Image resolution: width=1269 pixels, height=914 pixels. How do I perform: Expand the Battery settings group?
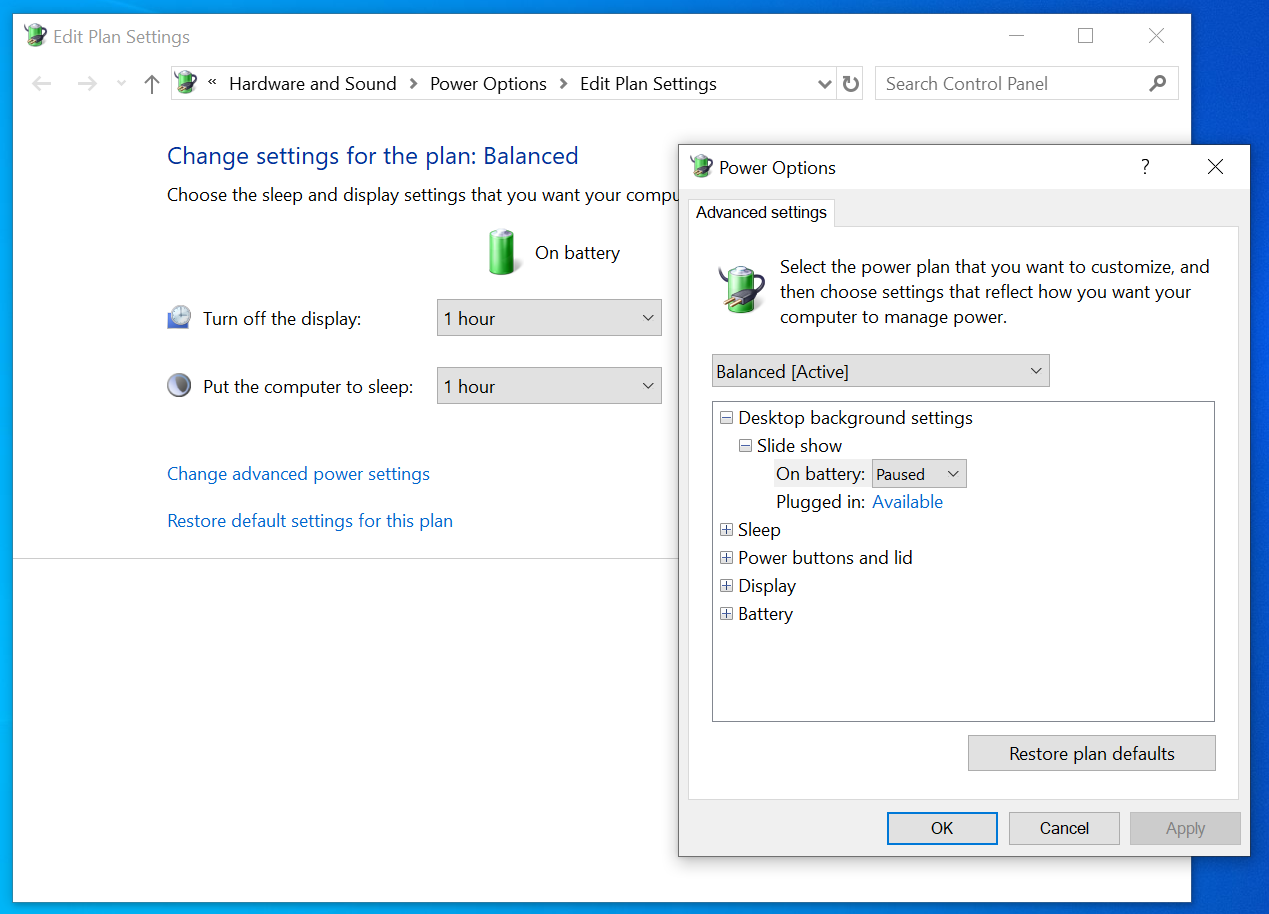(x=726, y=613)
